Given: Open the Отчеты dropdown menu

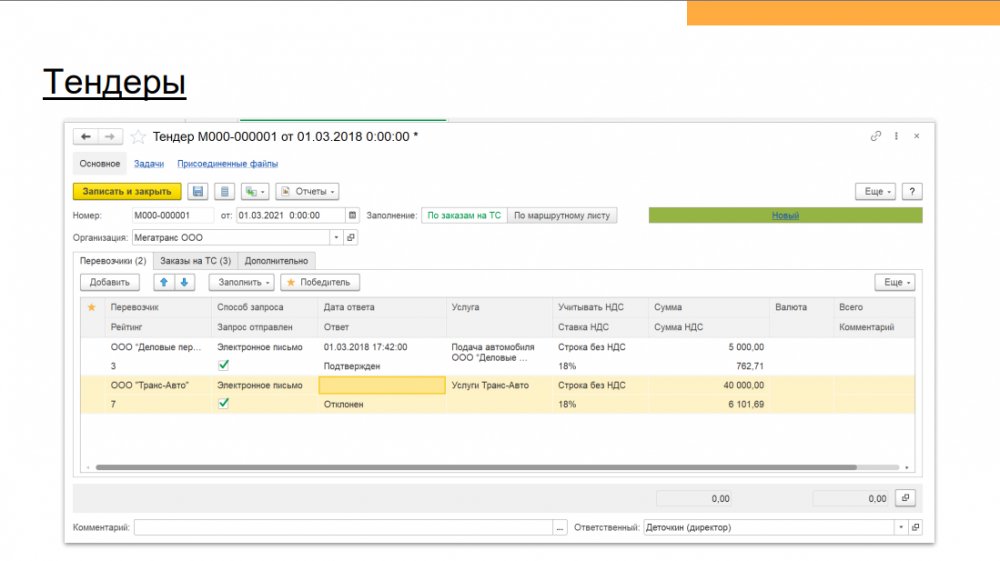Looking at the screenshot, I should (x=308, y=191).
